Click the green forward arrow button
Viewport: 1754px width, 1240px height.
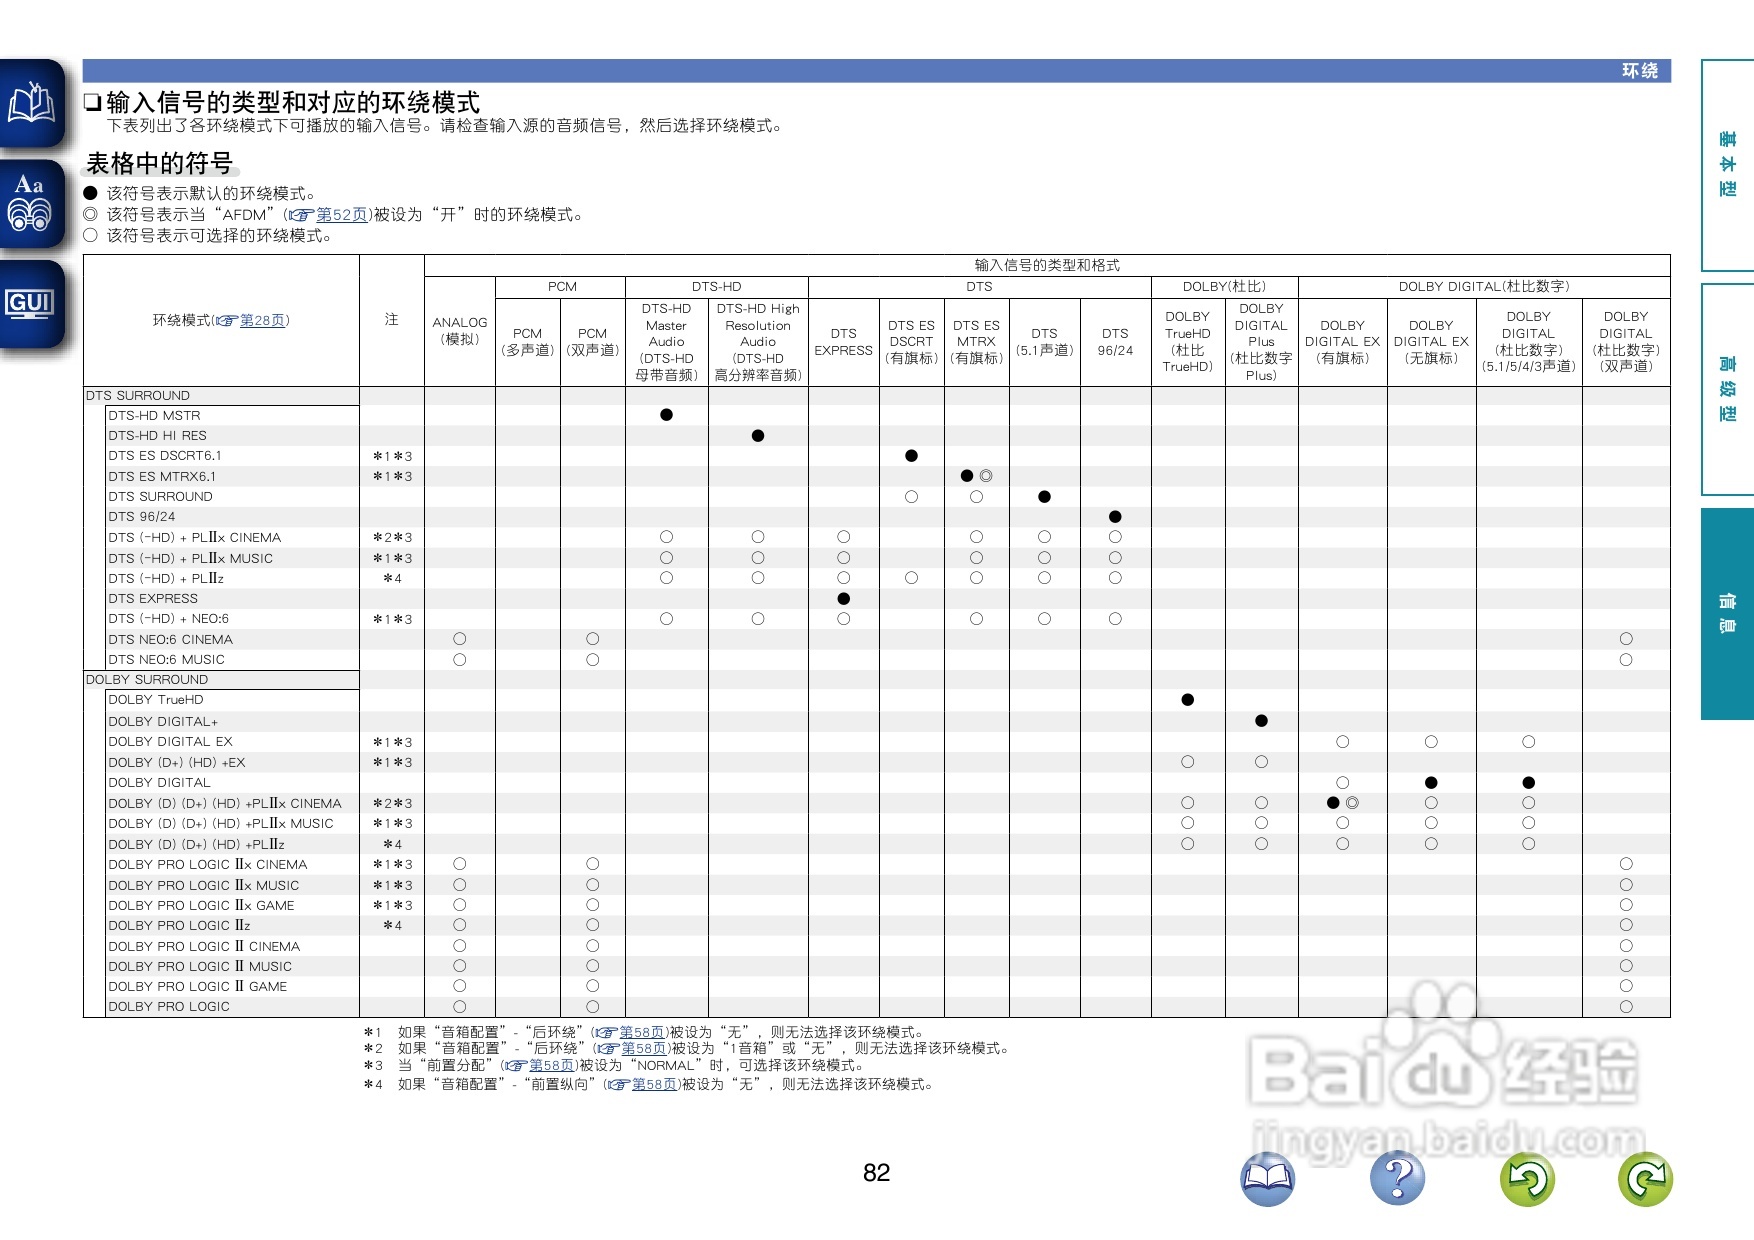(1645, 1178)
